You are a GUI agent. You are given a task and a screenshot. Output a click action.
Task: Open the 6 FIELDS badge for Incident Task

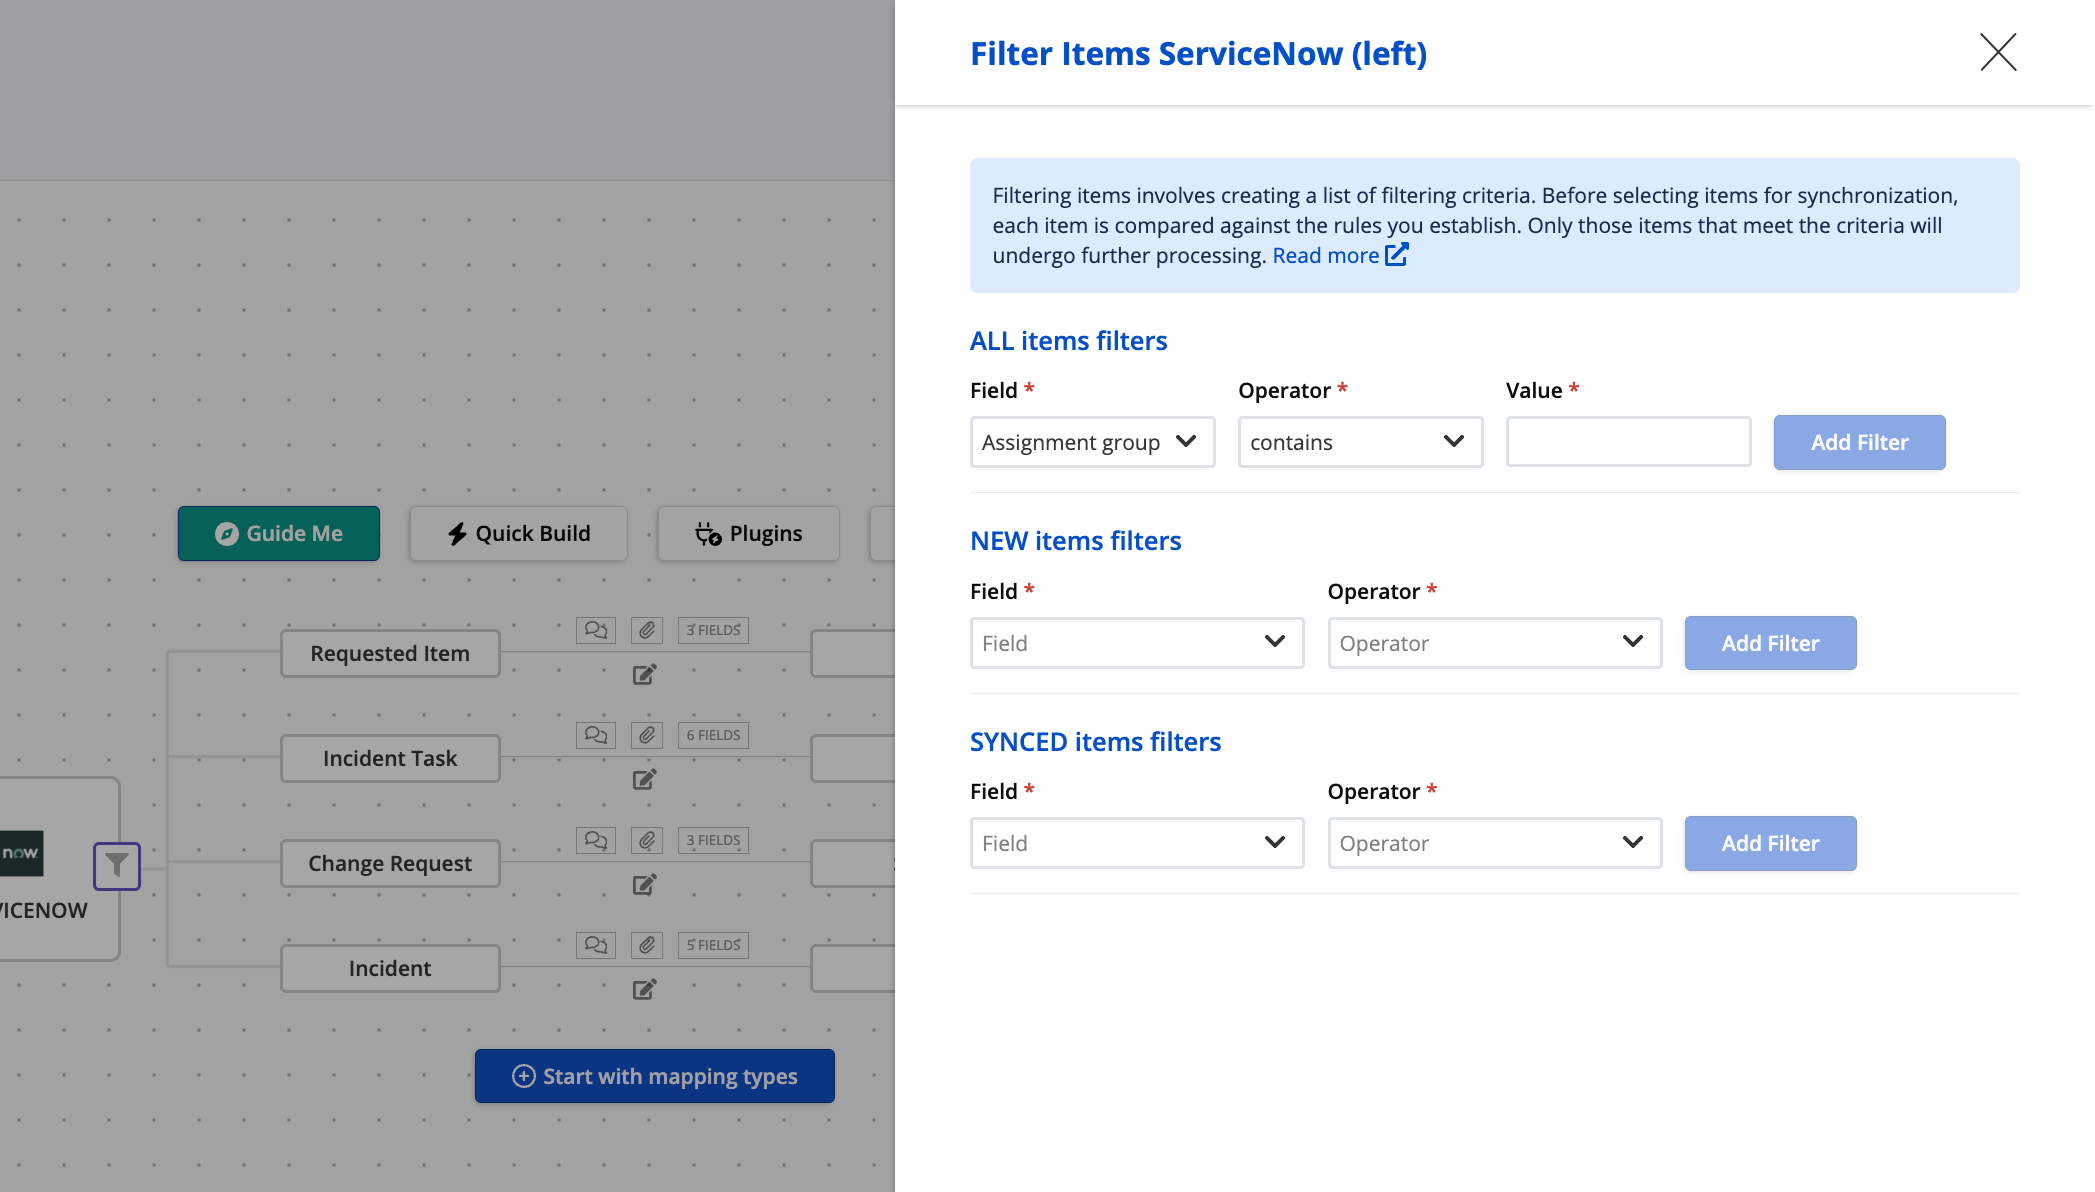(713, 735)
